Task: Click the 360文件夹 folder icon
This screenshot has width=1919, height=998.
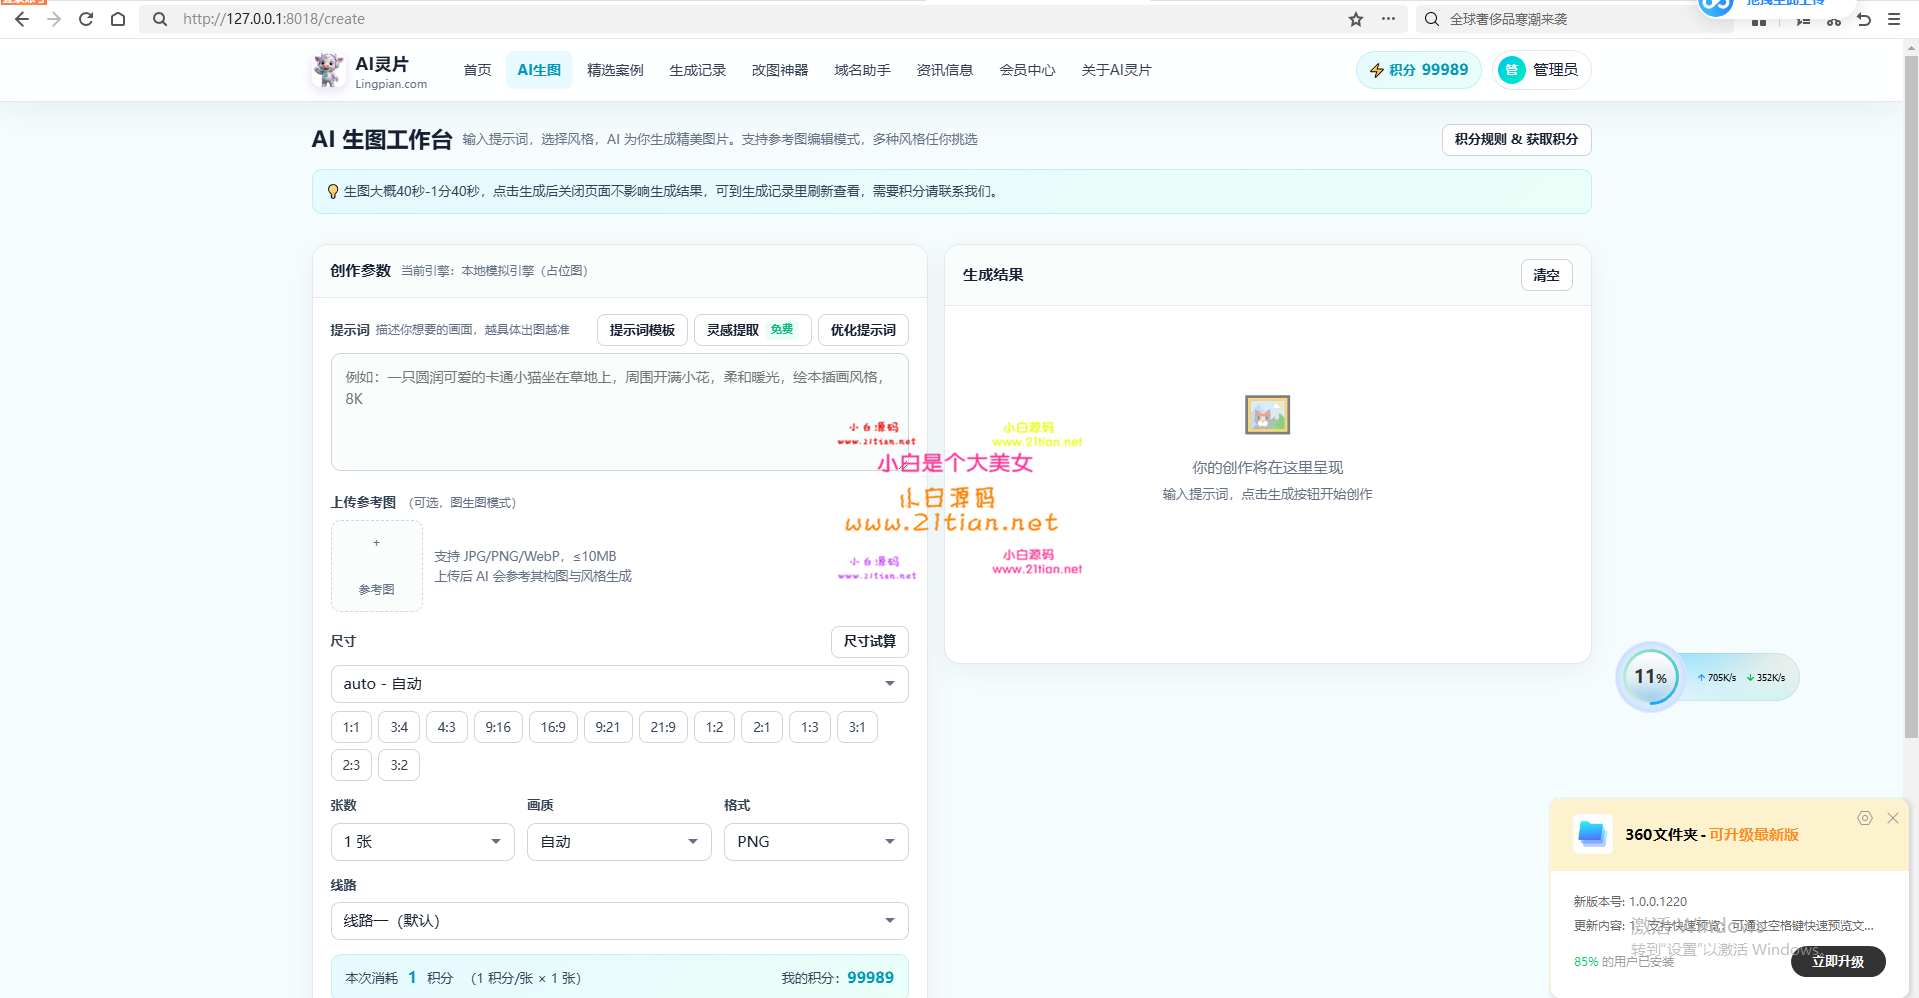Action: (1592, 834)
